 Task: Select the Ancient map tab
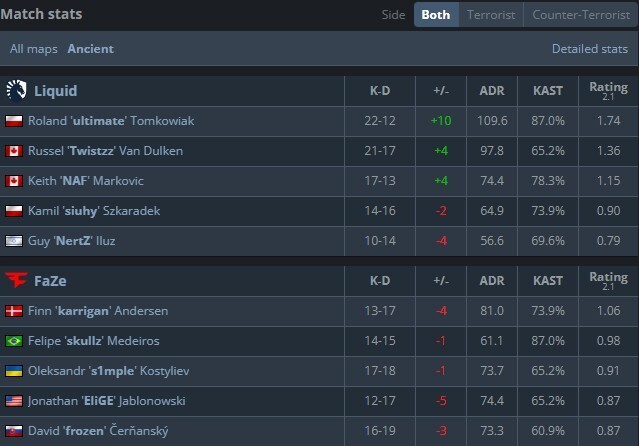(x=90, y=49)
